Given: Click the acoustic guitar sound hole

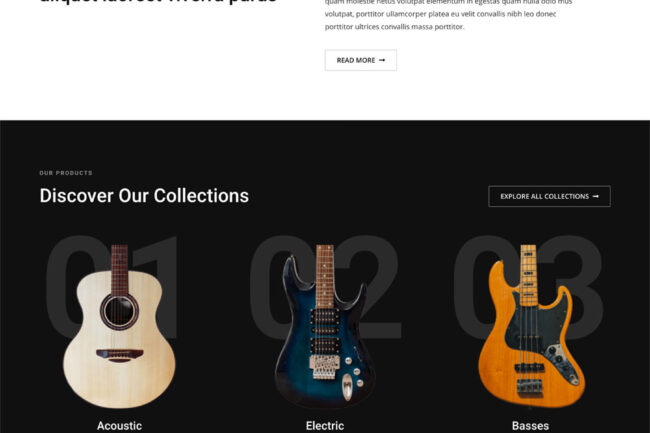Looking at the screenshot, I should tap(119, 311).
